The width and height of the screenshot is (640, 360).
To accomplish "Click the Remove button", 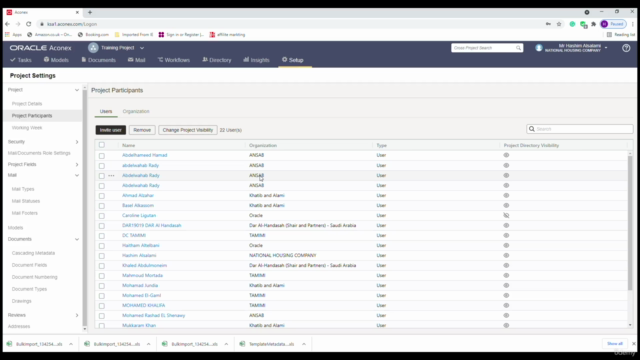I will coord(142,130).
